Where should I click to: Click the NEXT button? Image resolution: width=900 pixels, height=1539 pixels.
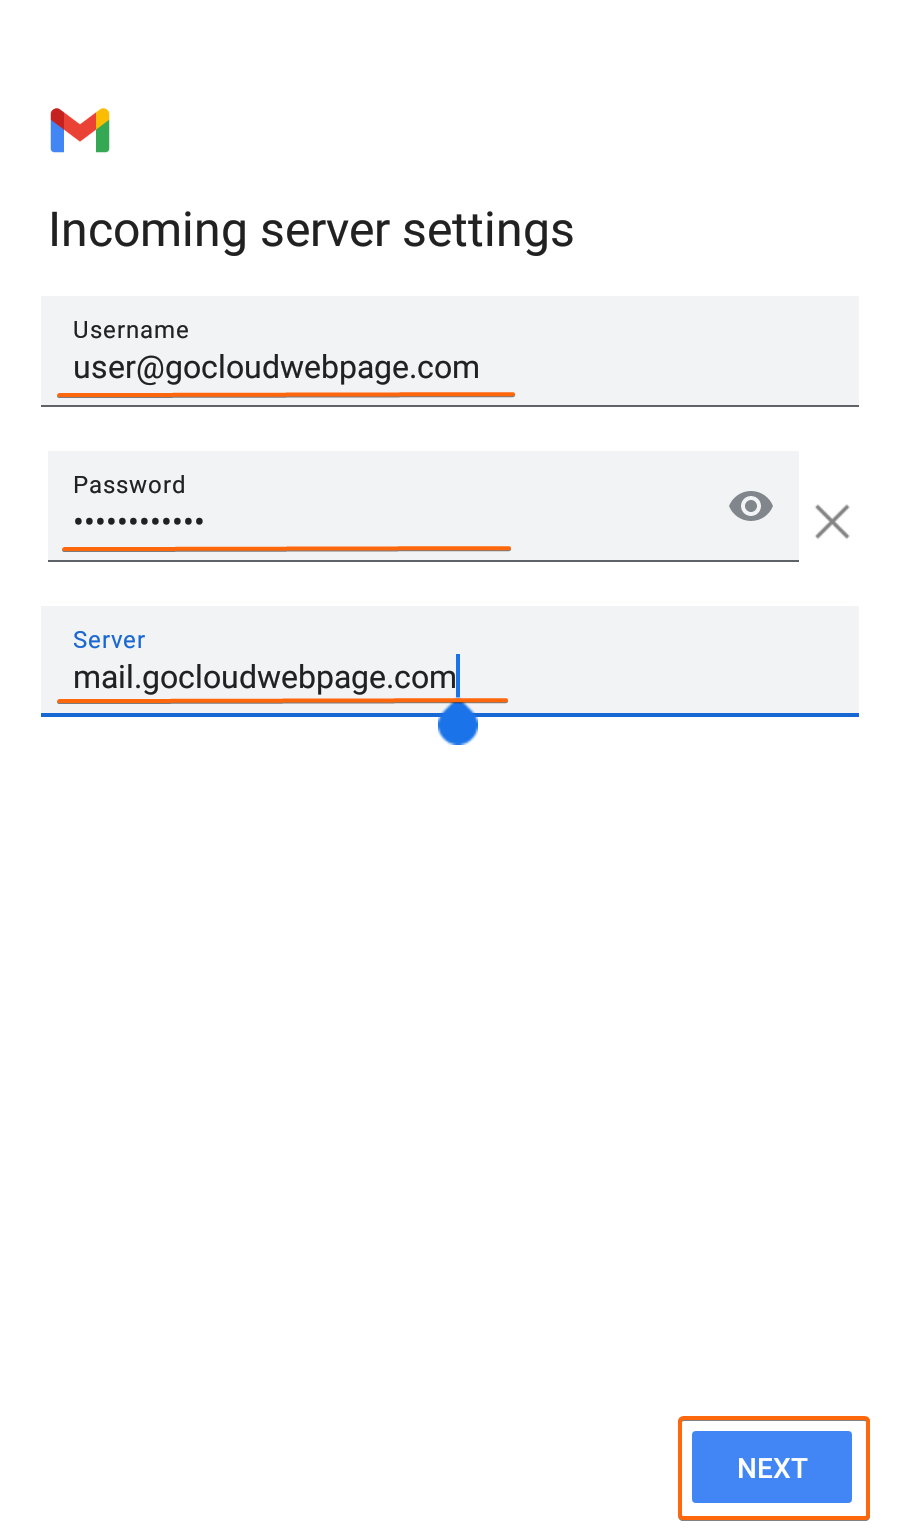pos(772,1467)
